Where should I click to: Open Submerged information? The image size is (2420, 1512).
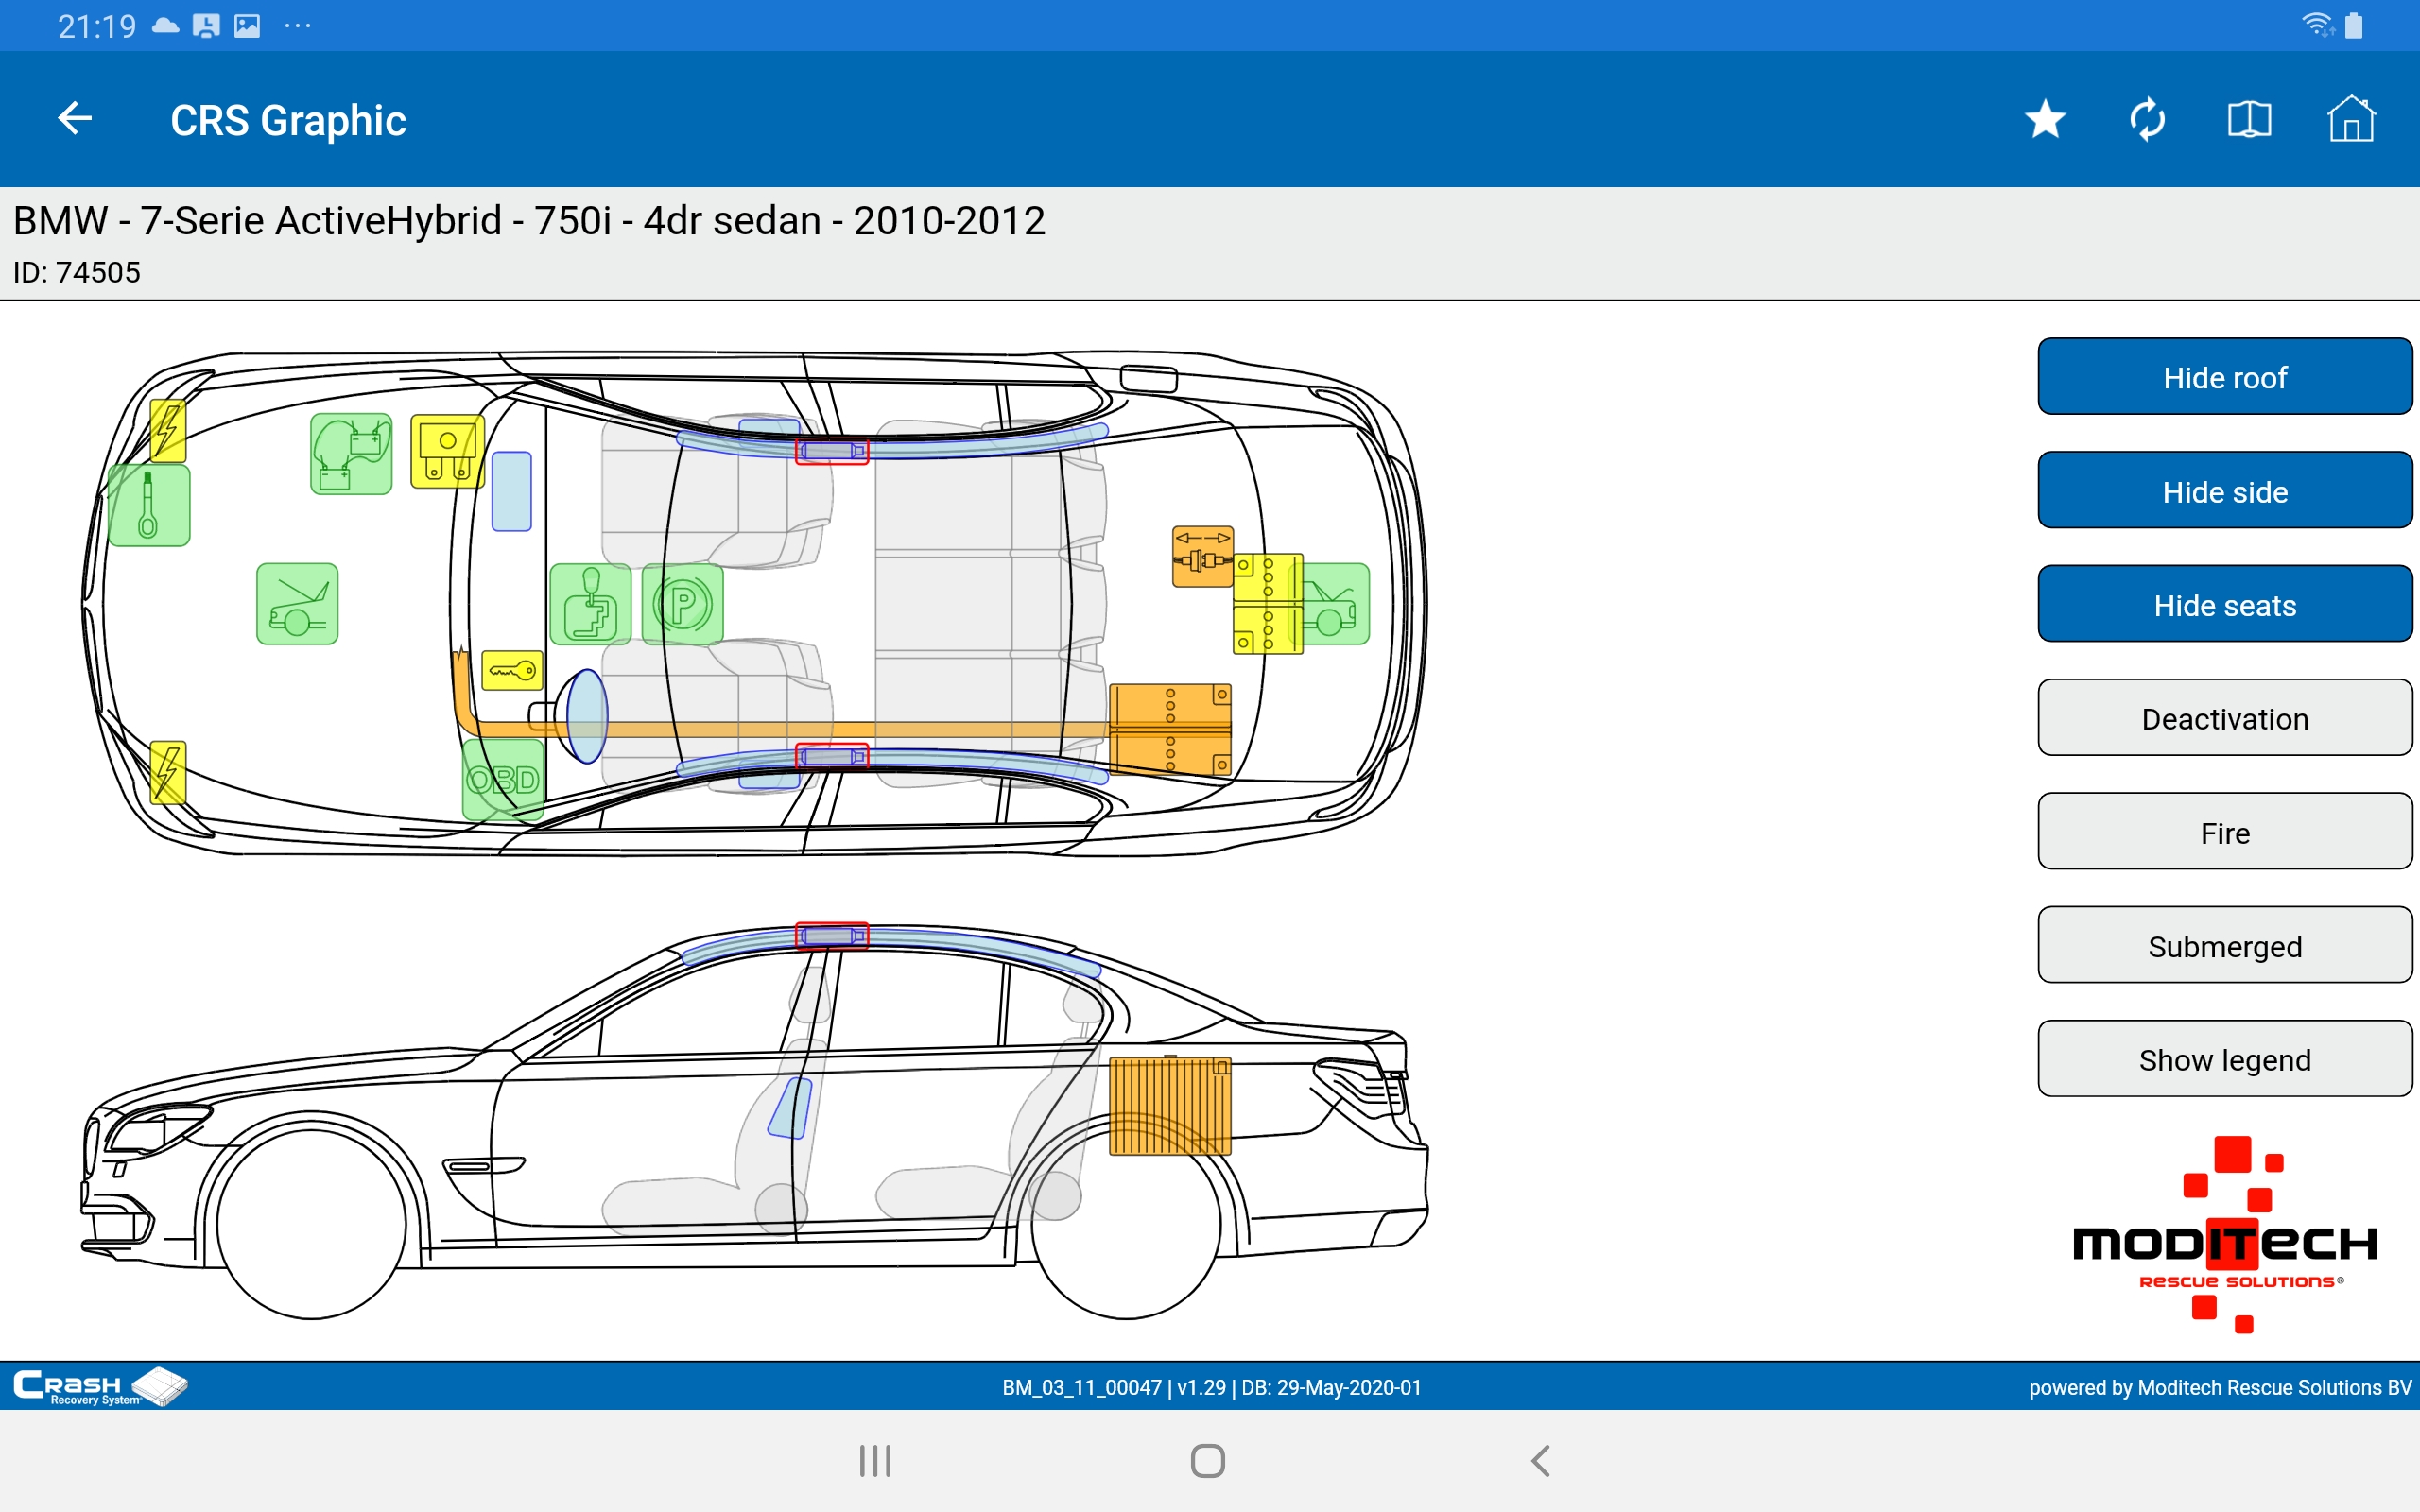point(2225,945)
